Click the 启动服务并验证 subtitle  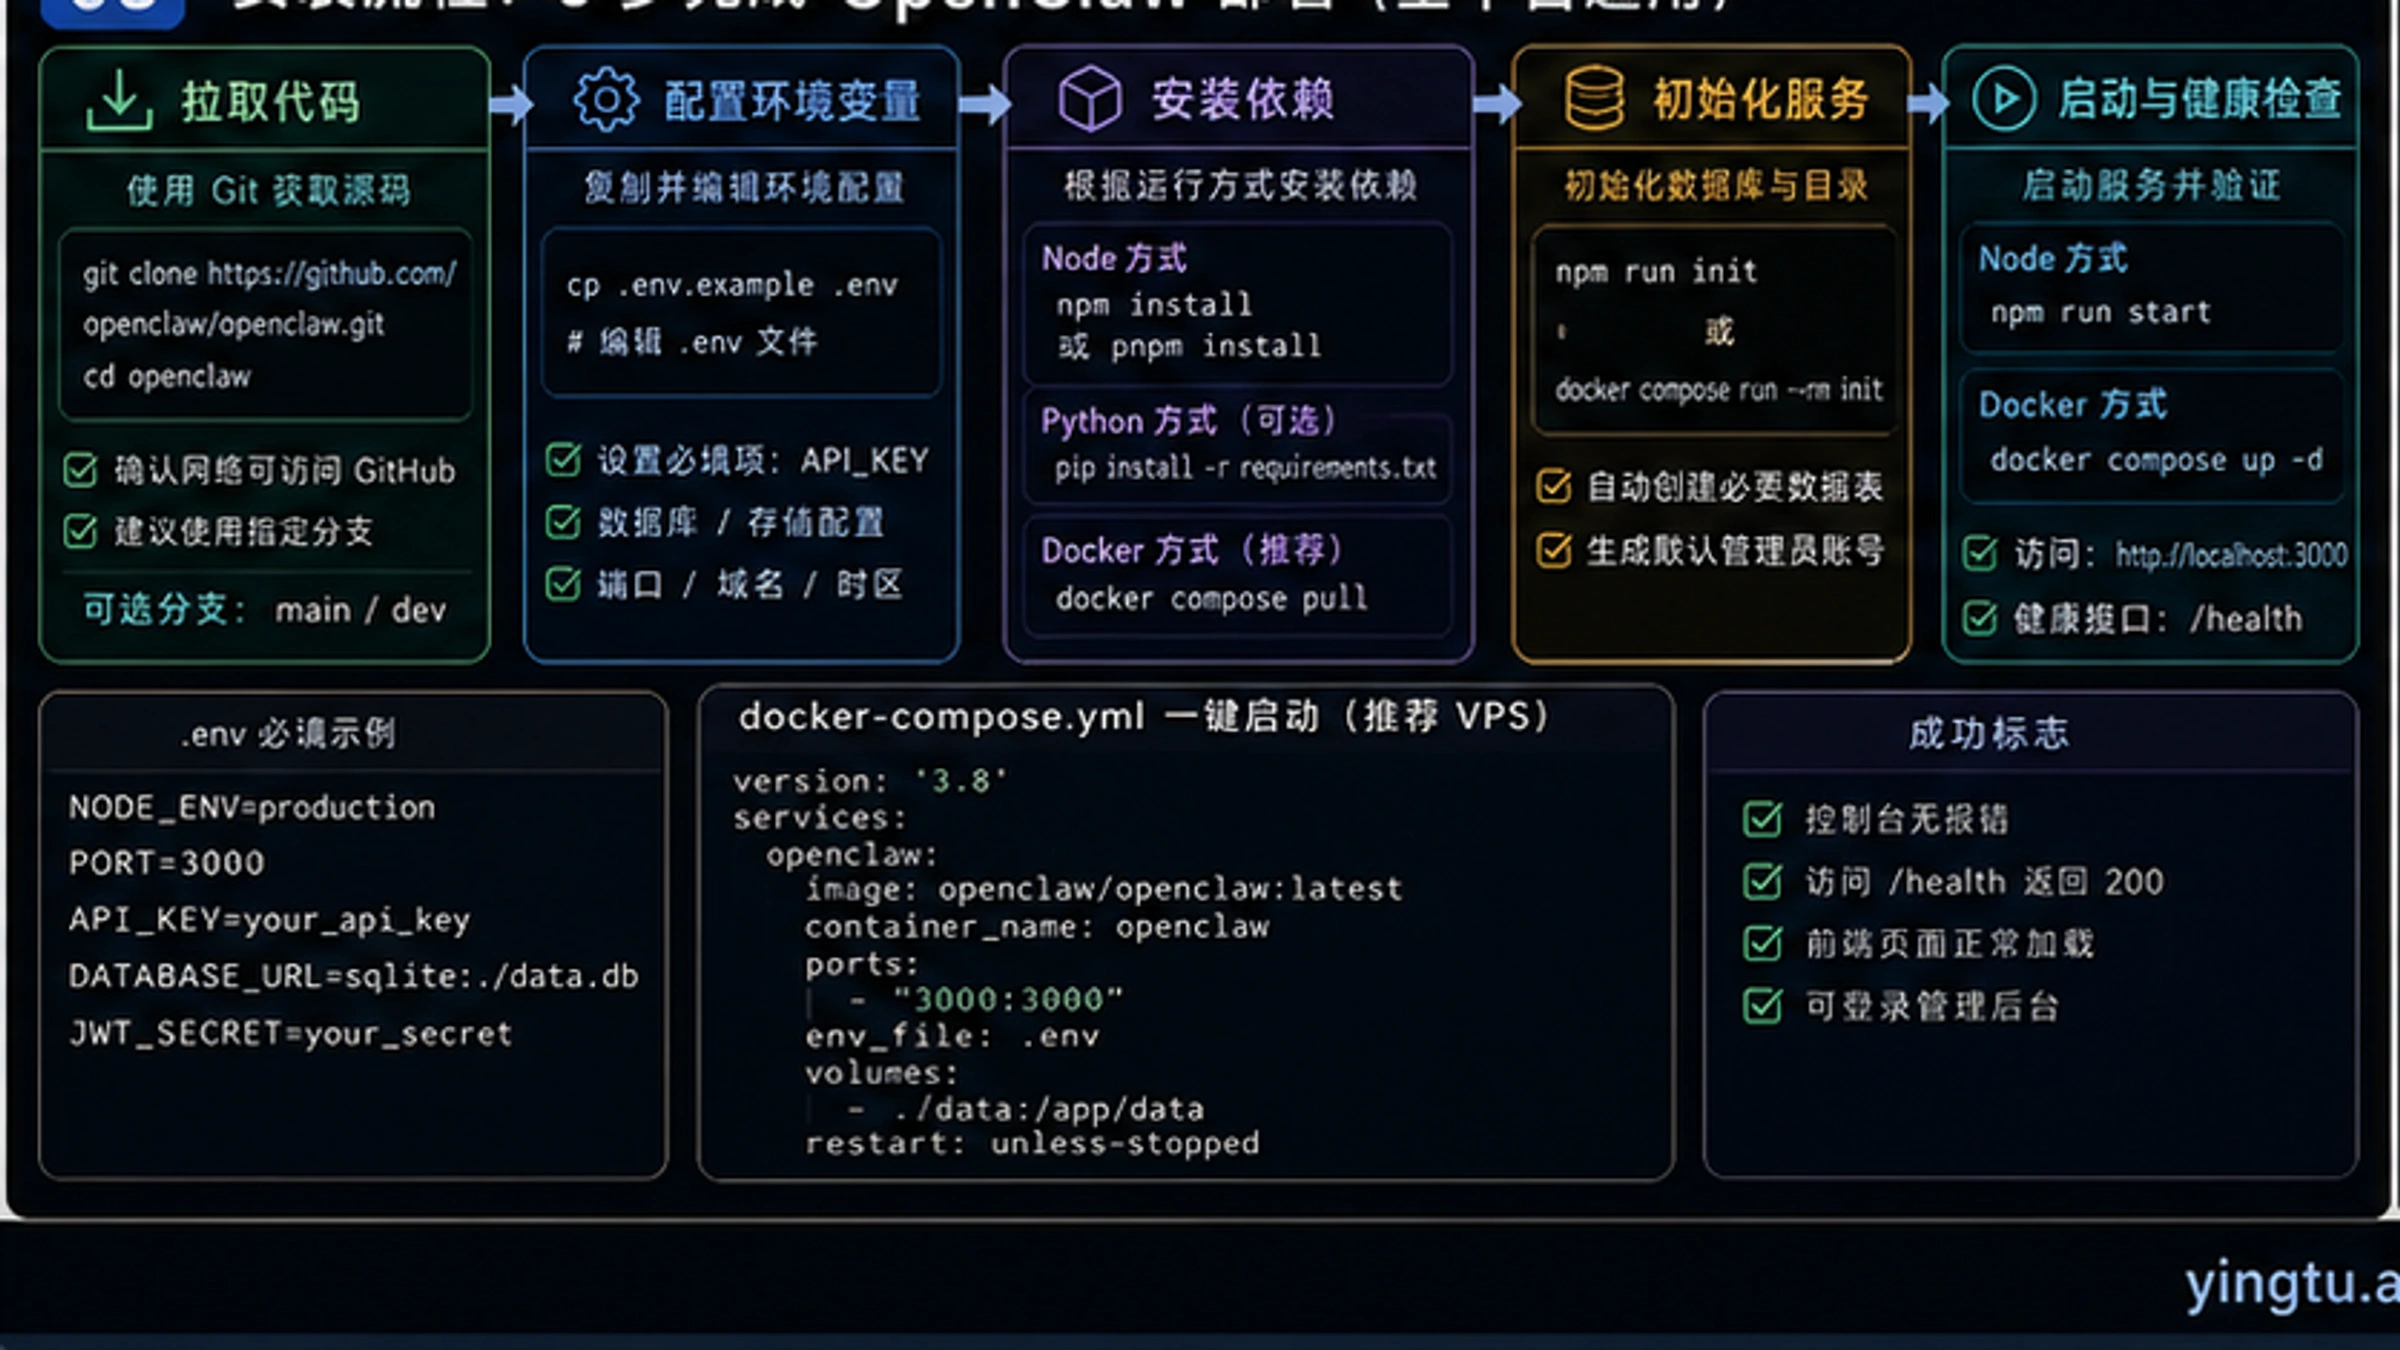2152,185
